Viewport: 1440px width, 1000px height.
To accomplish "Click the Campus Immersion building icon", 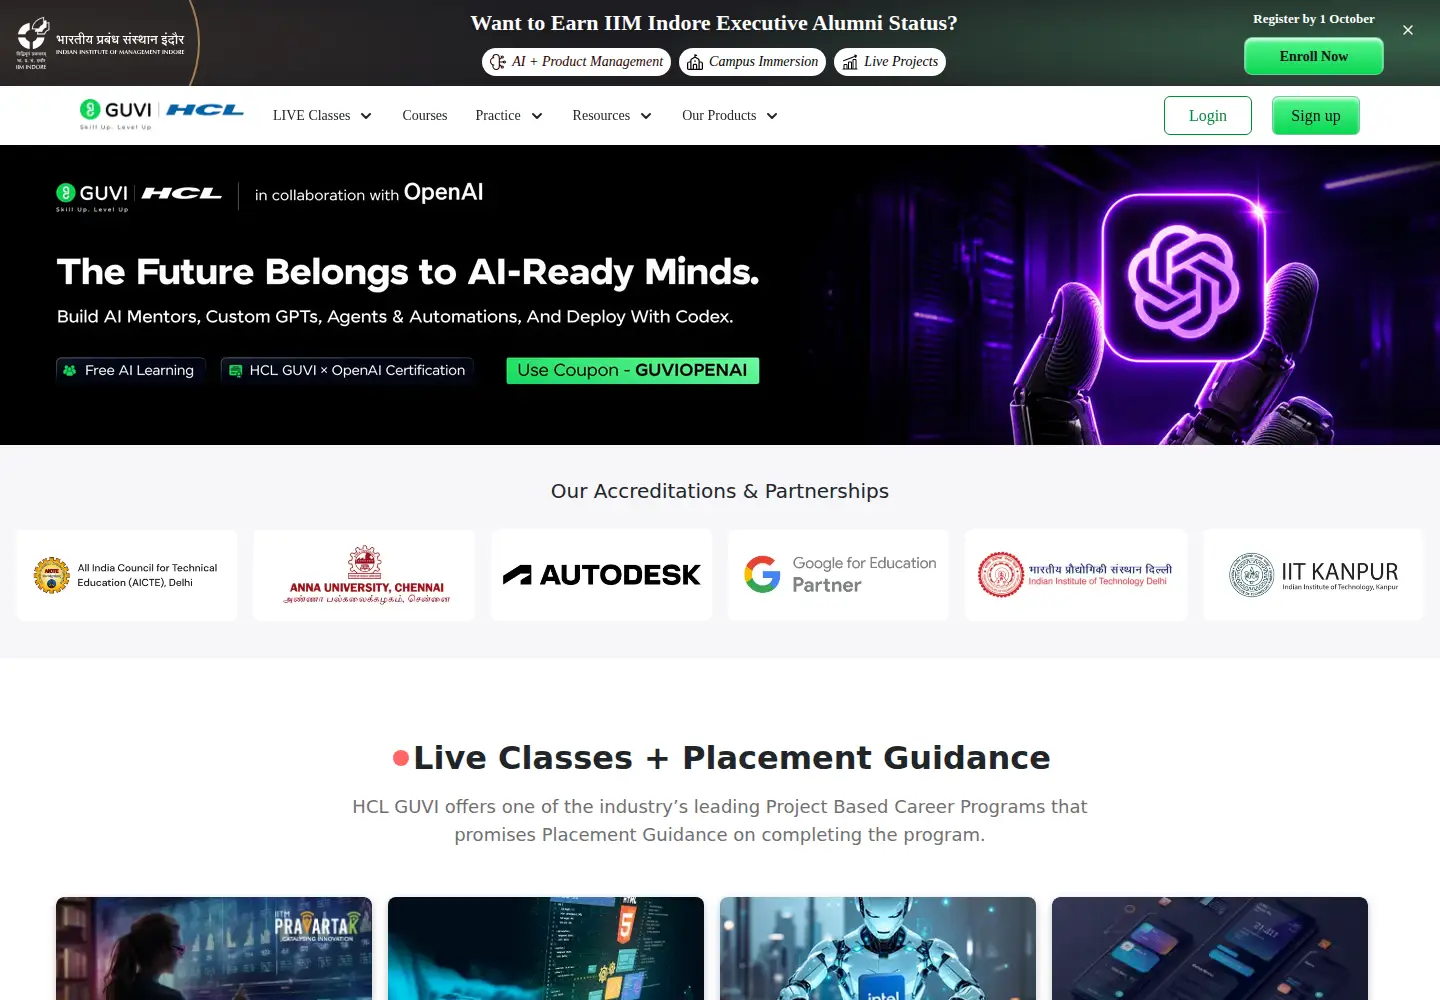I will [695, 62].
